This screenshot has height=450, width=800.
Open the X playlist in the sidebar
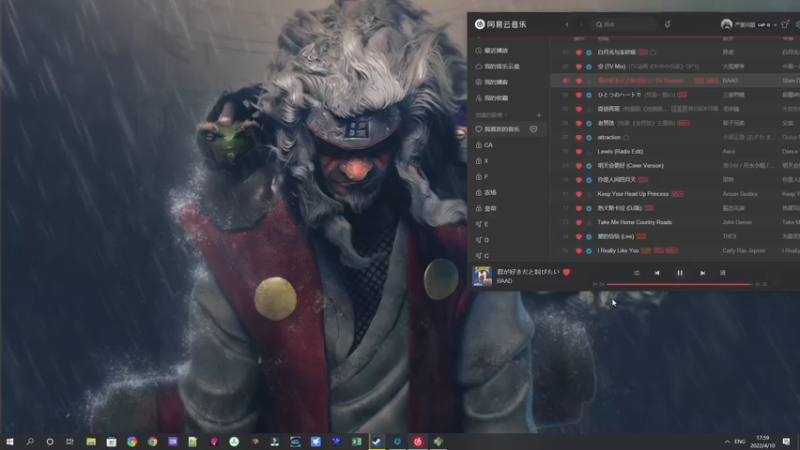click(x=482, y=161)
